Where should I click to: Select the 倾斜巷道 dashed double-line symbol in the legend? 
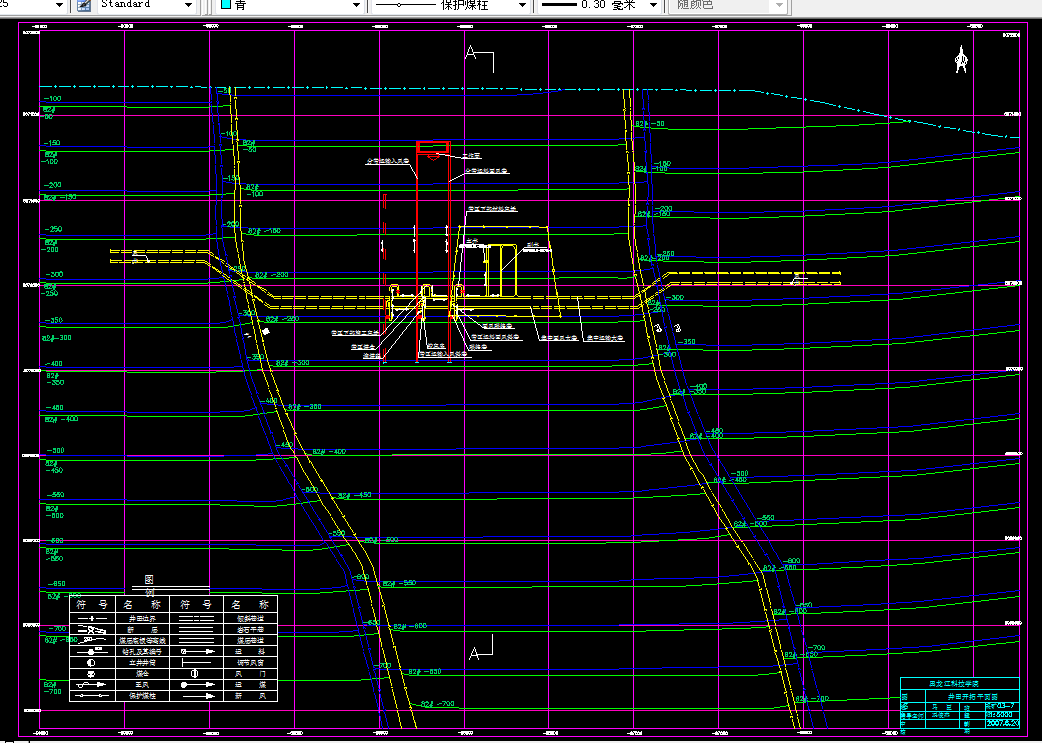tap(197, 619)
